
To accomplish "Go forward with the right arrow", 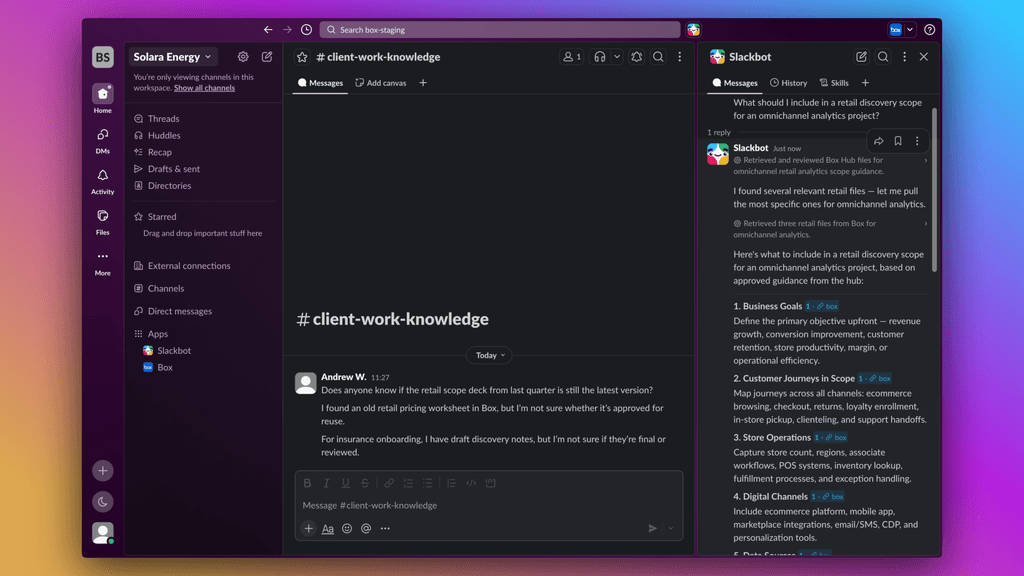I will coord(287,29).
